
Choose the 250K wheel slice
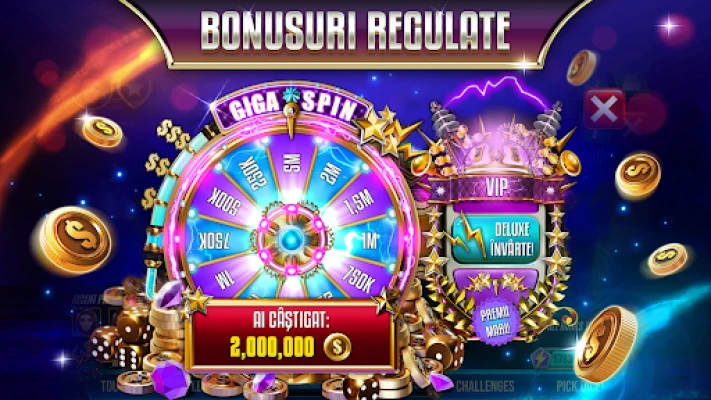pyautogui.click(x=253, y=173)
